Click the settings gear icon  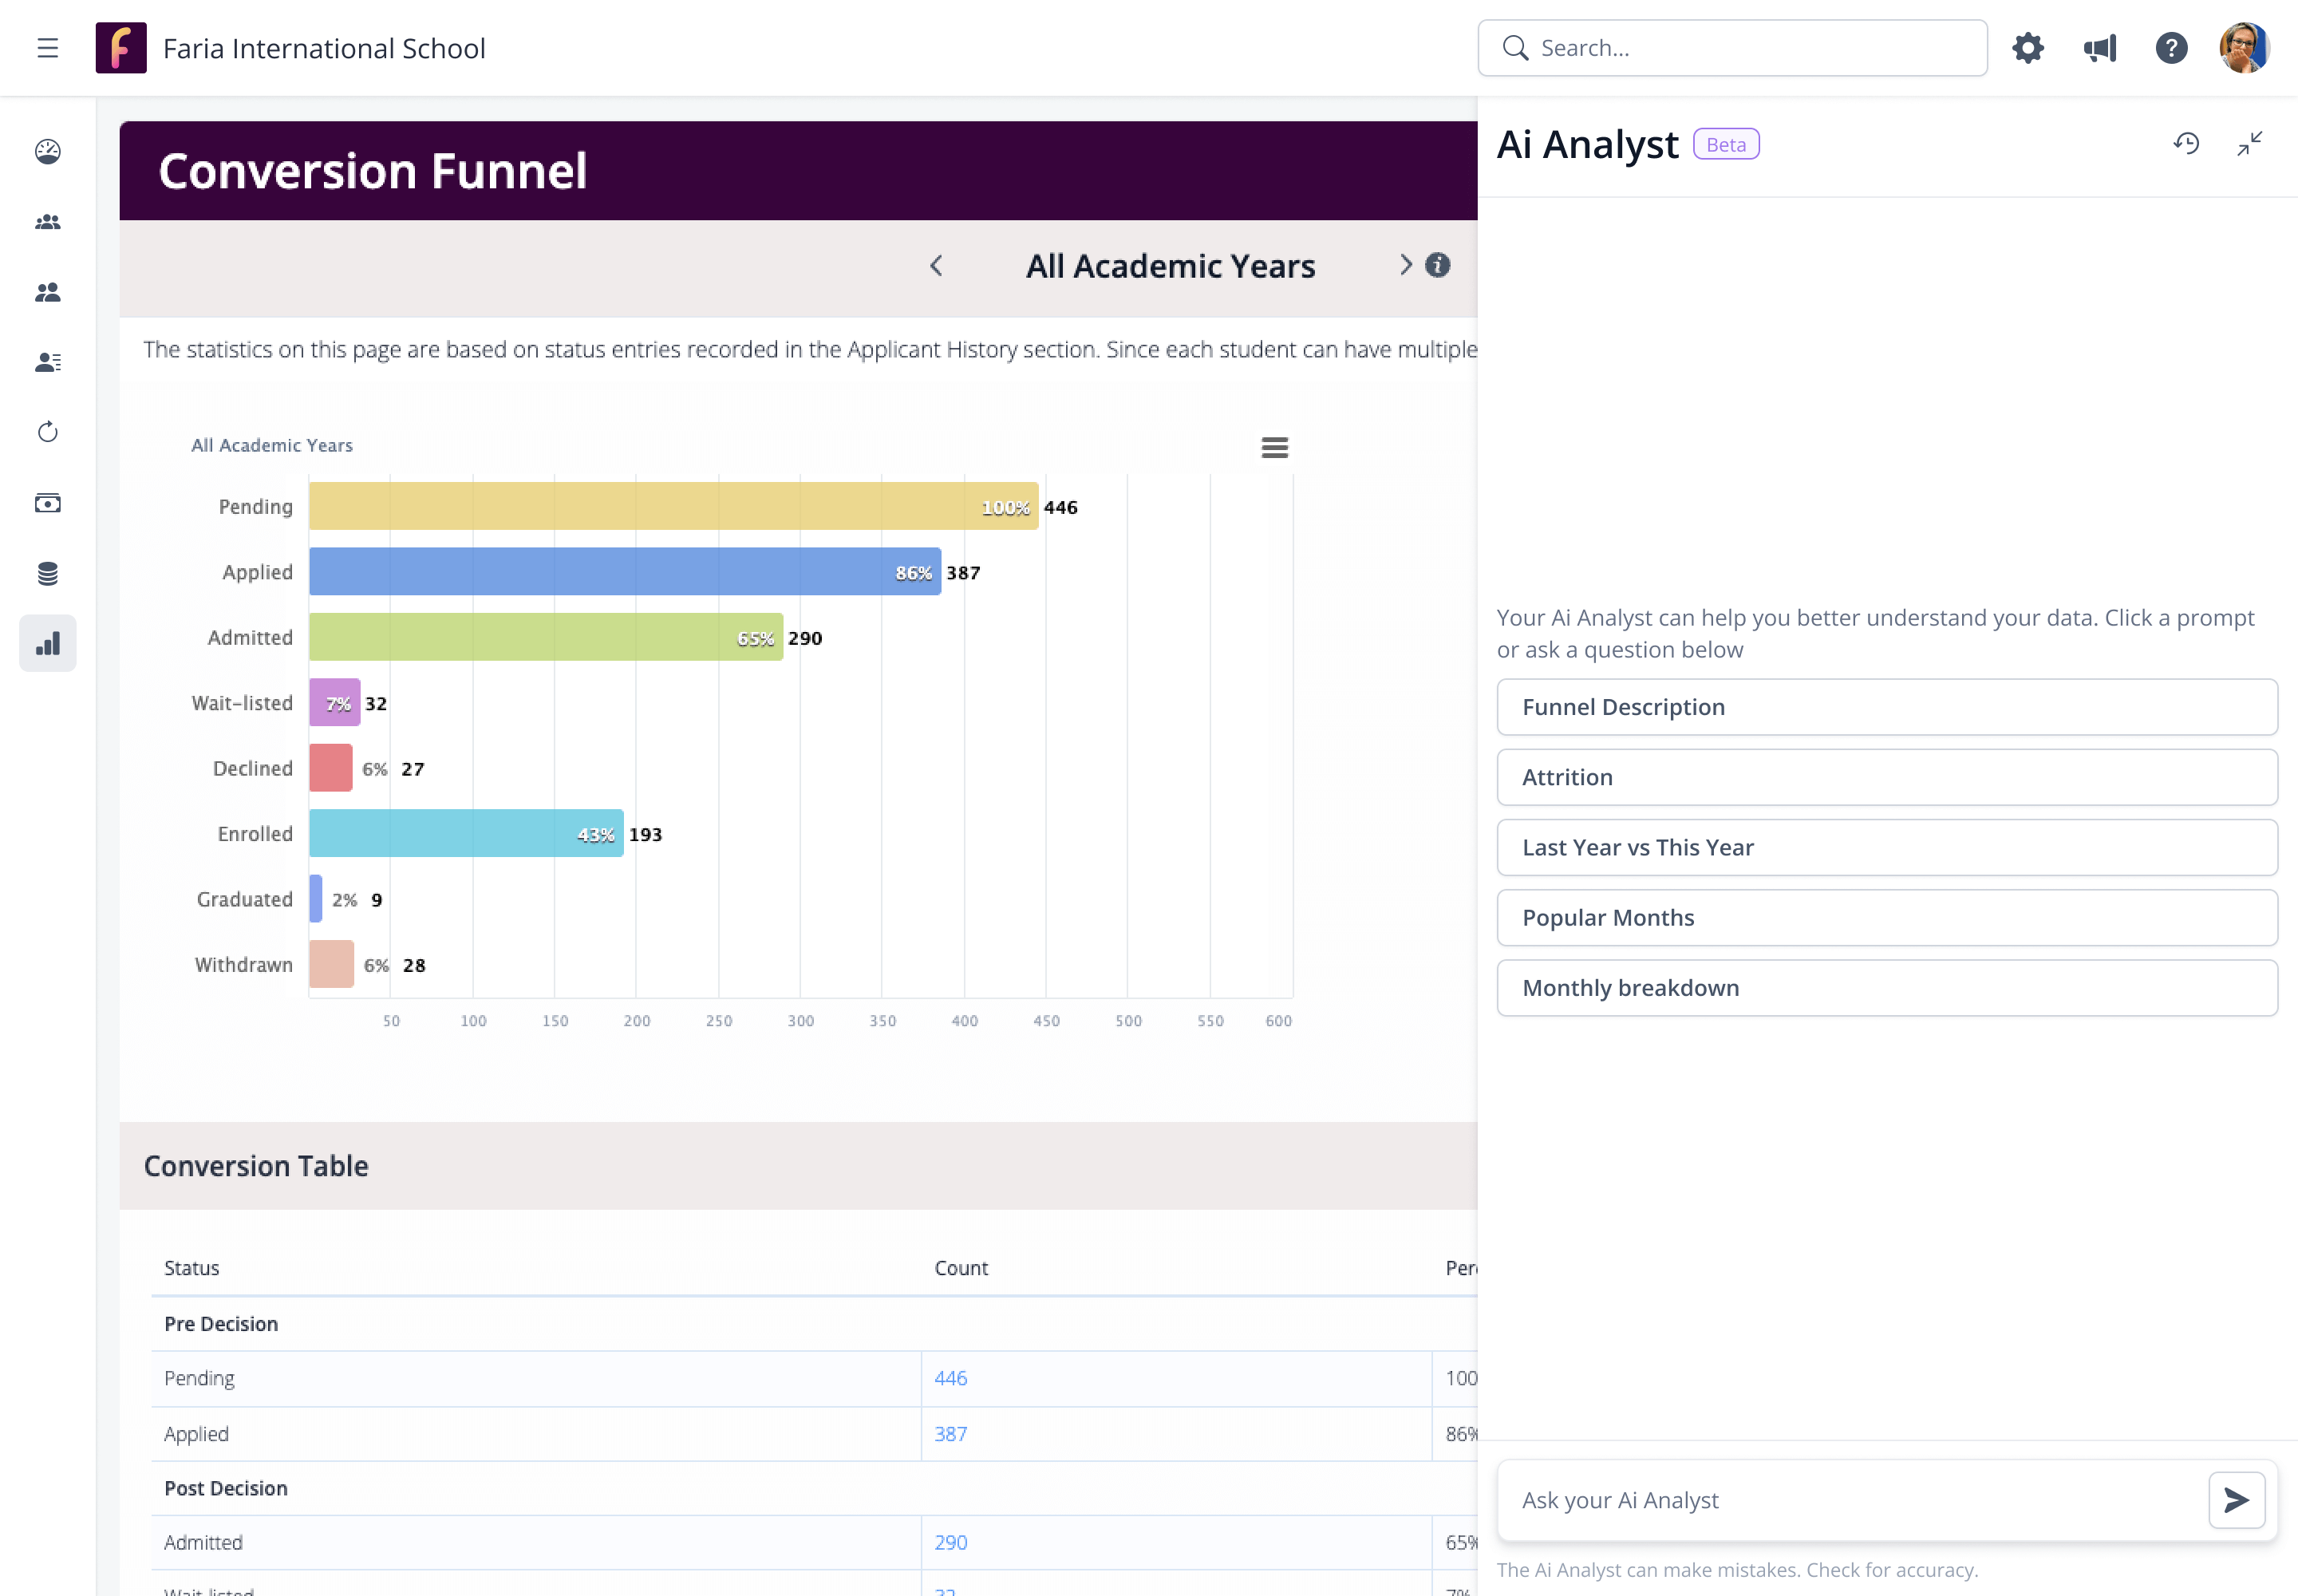click(2028, 48)
